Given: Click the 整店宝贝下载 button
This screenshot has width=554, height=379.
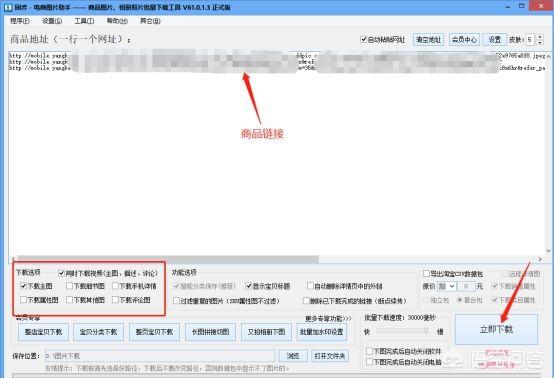Looking at the screenshot, I should point(43,332).
